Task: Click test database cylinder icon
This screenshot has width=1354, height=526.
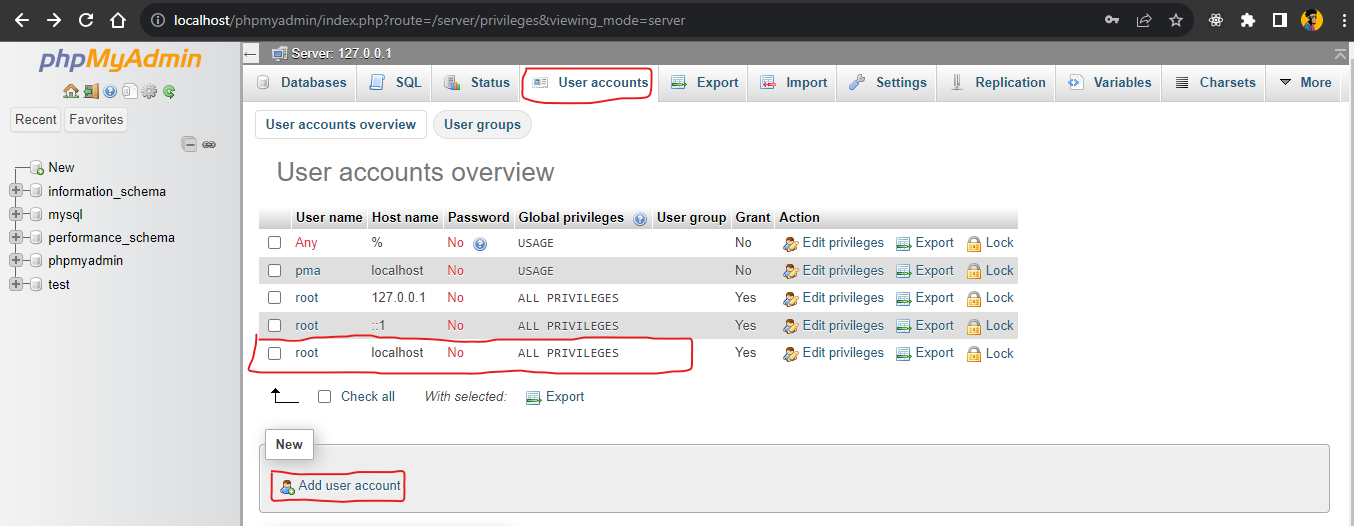Action: pos(36,284)
